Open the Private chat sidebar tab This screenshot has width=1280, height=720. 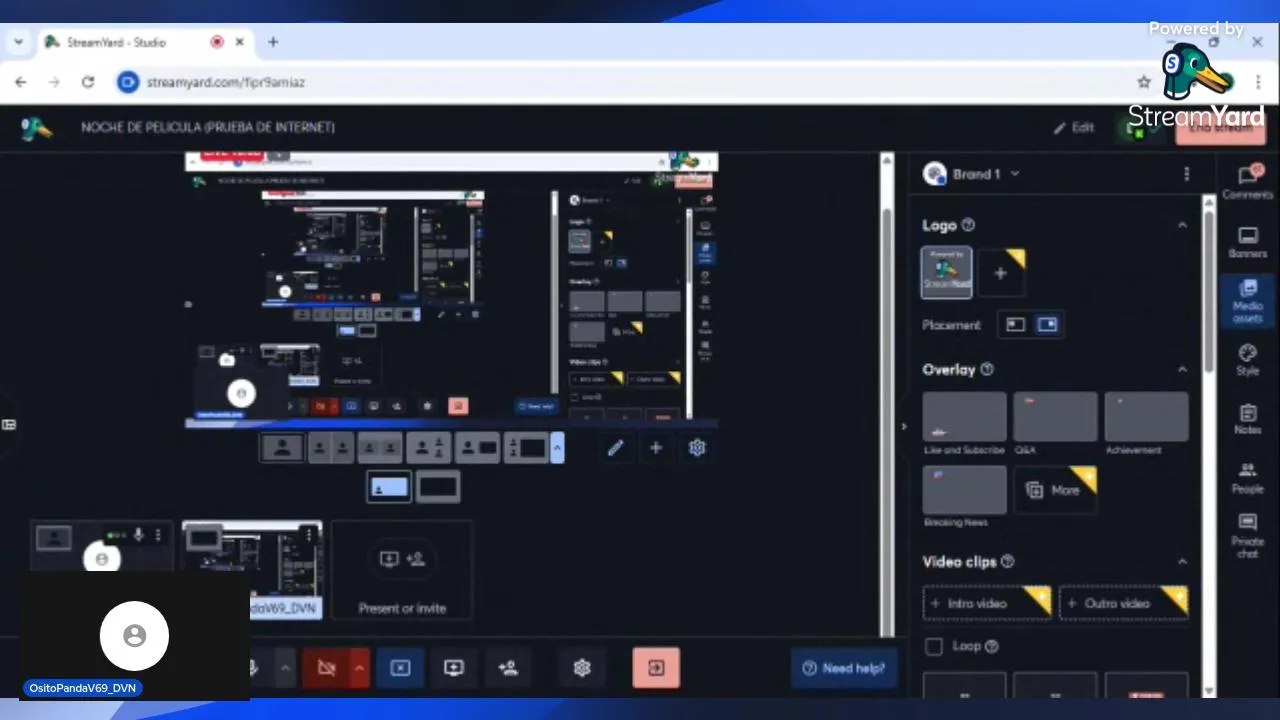tap(1247, 535)
